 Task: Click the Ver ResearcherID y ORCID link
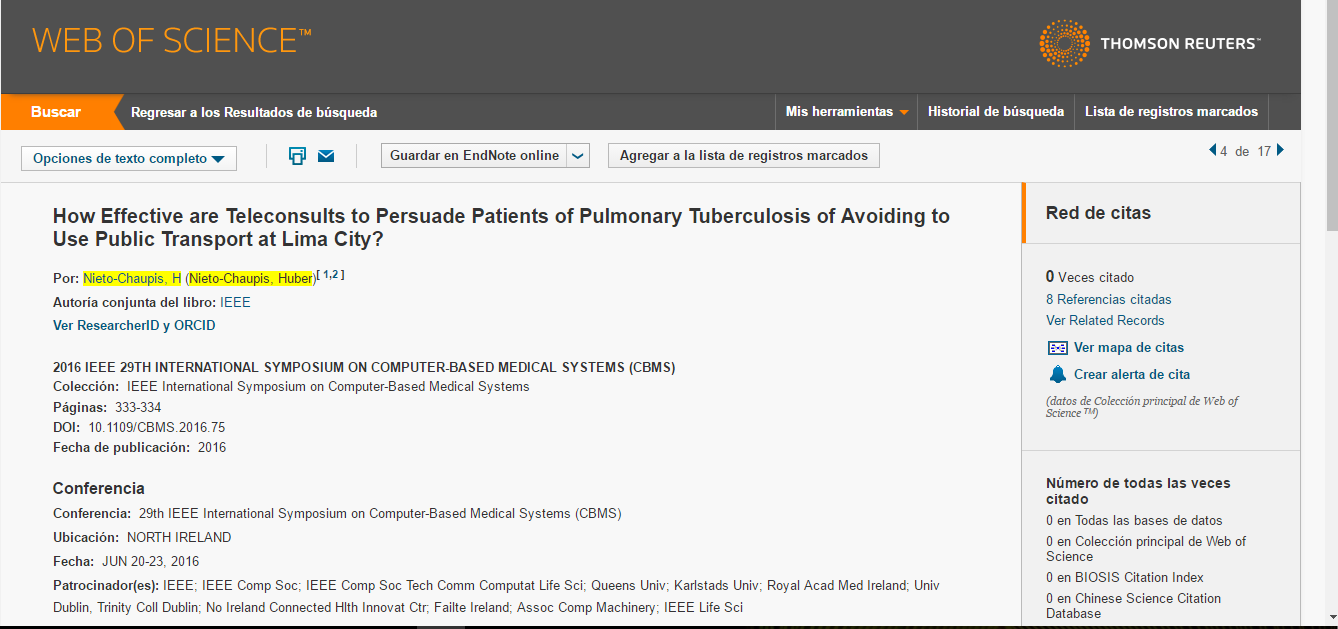point(134,326)
